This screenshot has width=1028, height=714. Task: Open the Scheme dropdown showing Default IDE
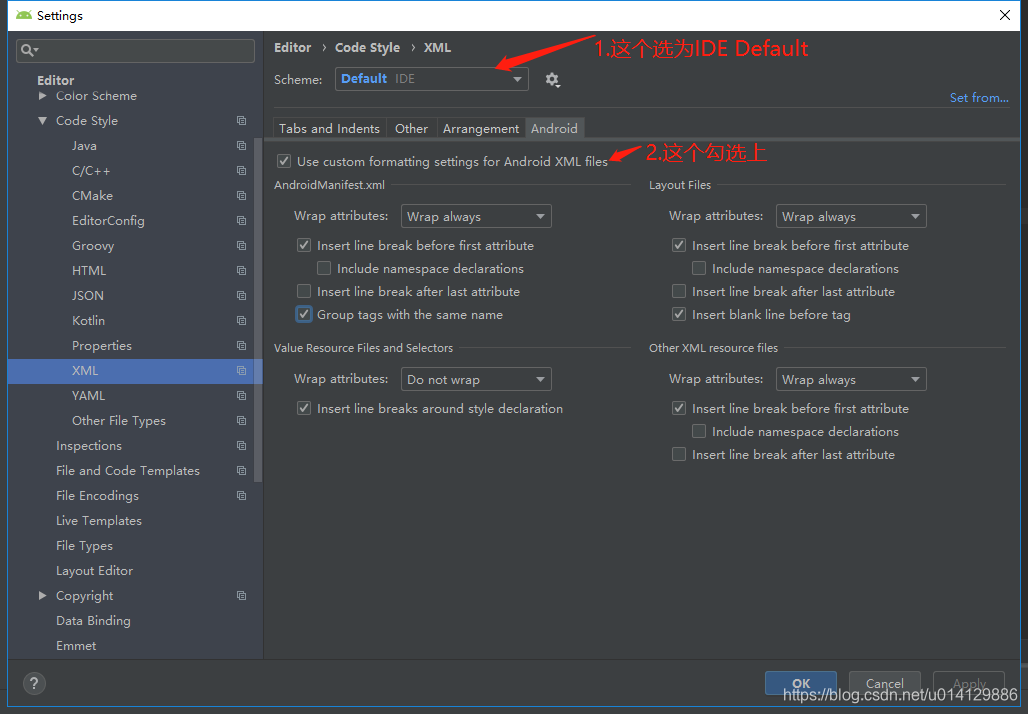tap(431, 79)
